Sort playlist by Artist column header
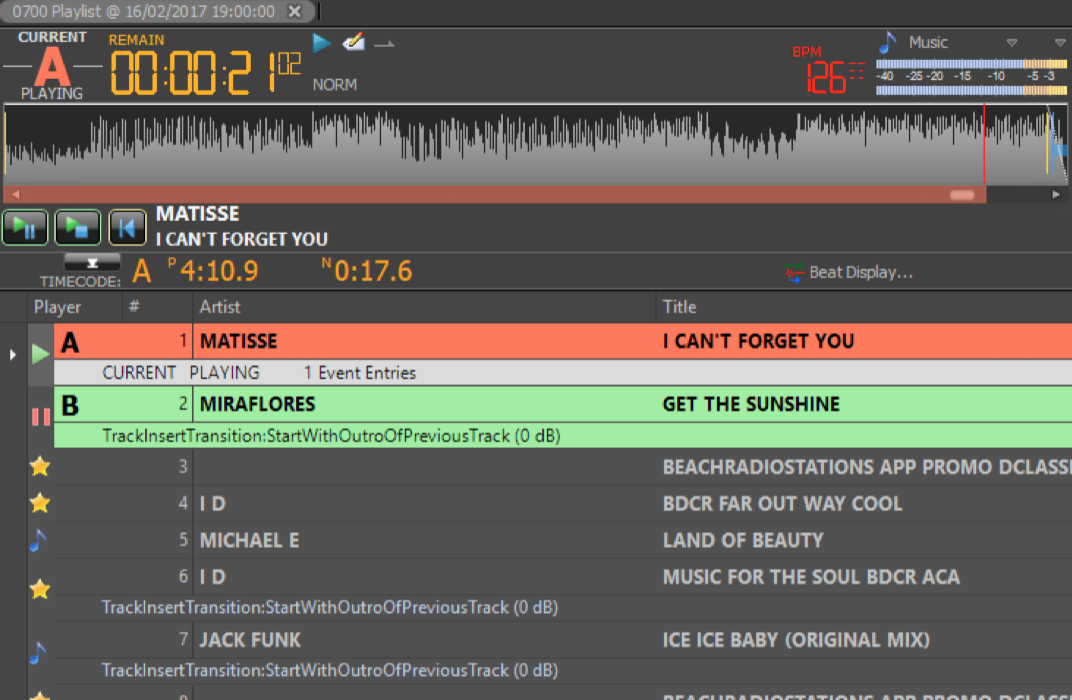Image resolution: width=1072 pixels, height=700 pixels. point(220,307)
